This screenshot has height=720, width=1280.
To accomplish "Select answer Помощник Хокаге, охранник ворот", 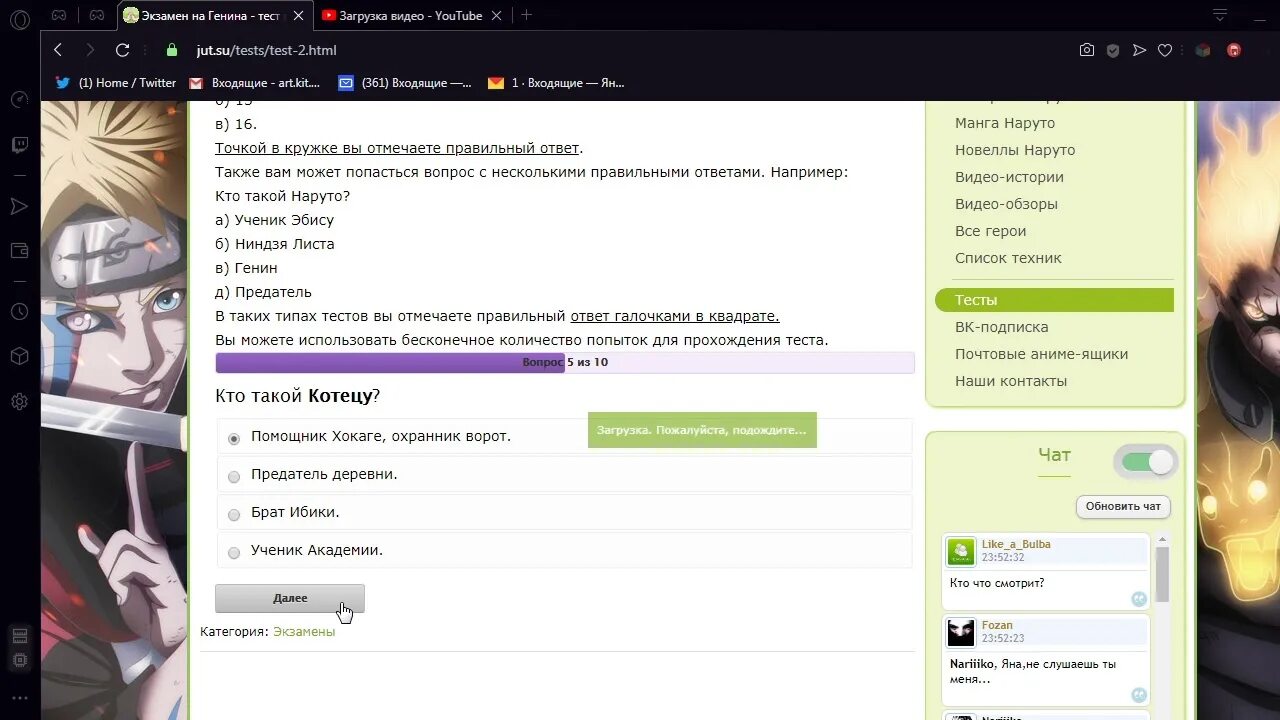I will 234,438.
